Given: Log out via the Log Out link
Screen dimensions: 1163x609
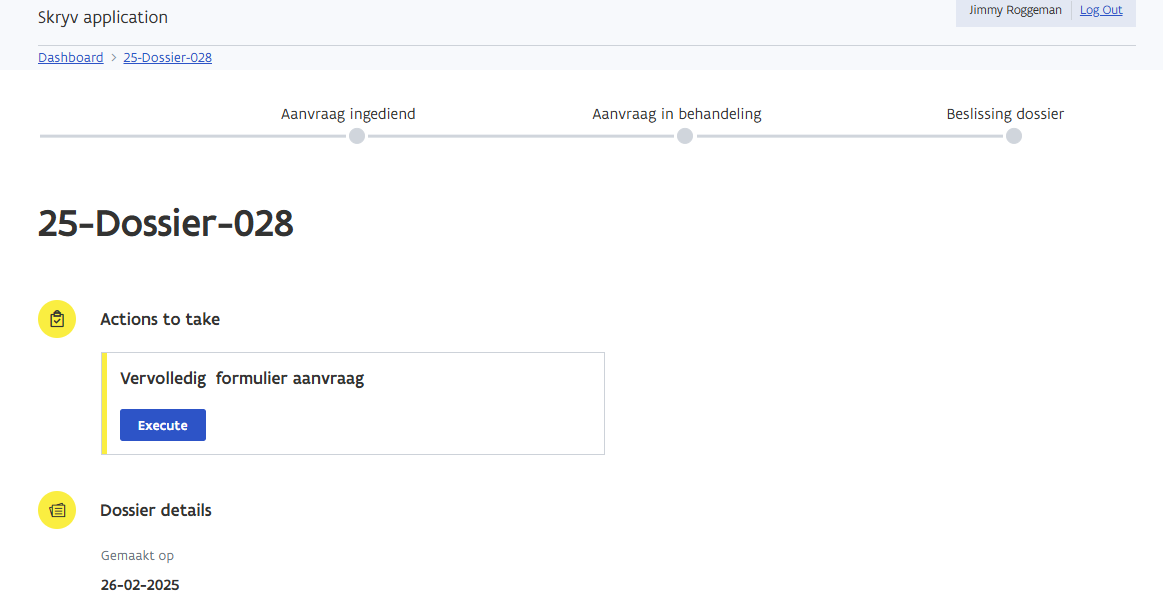Looking at the screenshot, I should pyautogui.click(x=1101, y=10).
